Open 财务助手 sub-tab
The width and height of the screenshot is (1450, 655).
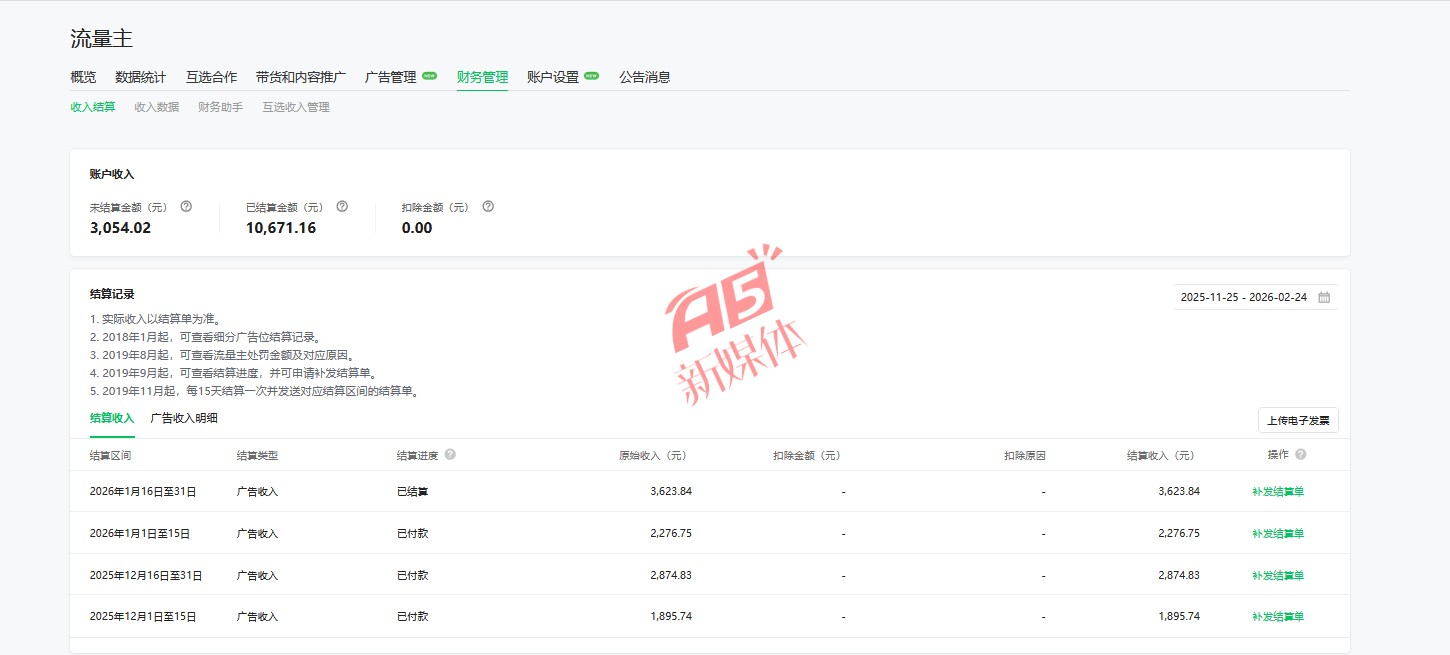coord(220,107)
